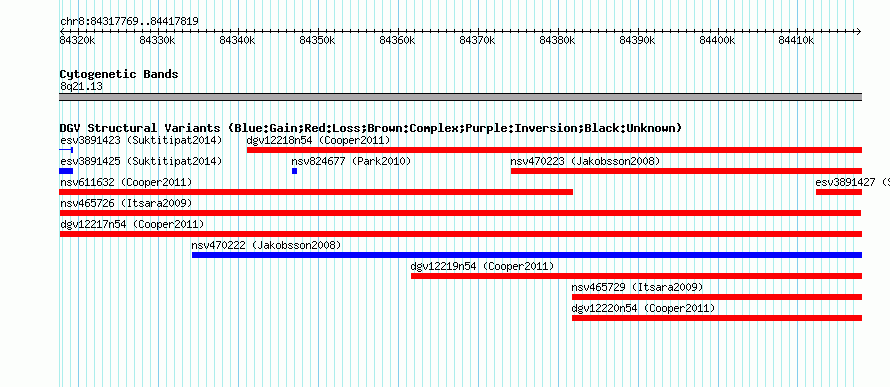Click the DGV Structural Variants track title
This screenshot has width=890, height=387.
tap(371, 128)
